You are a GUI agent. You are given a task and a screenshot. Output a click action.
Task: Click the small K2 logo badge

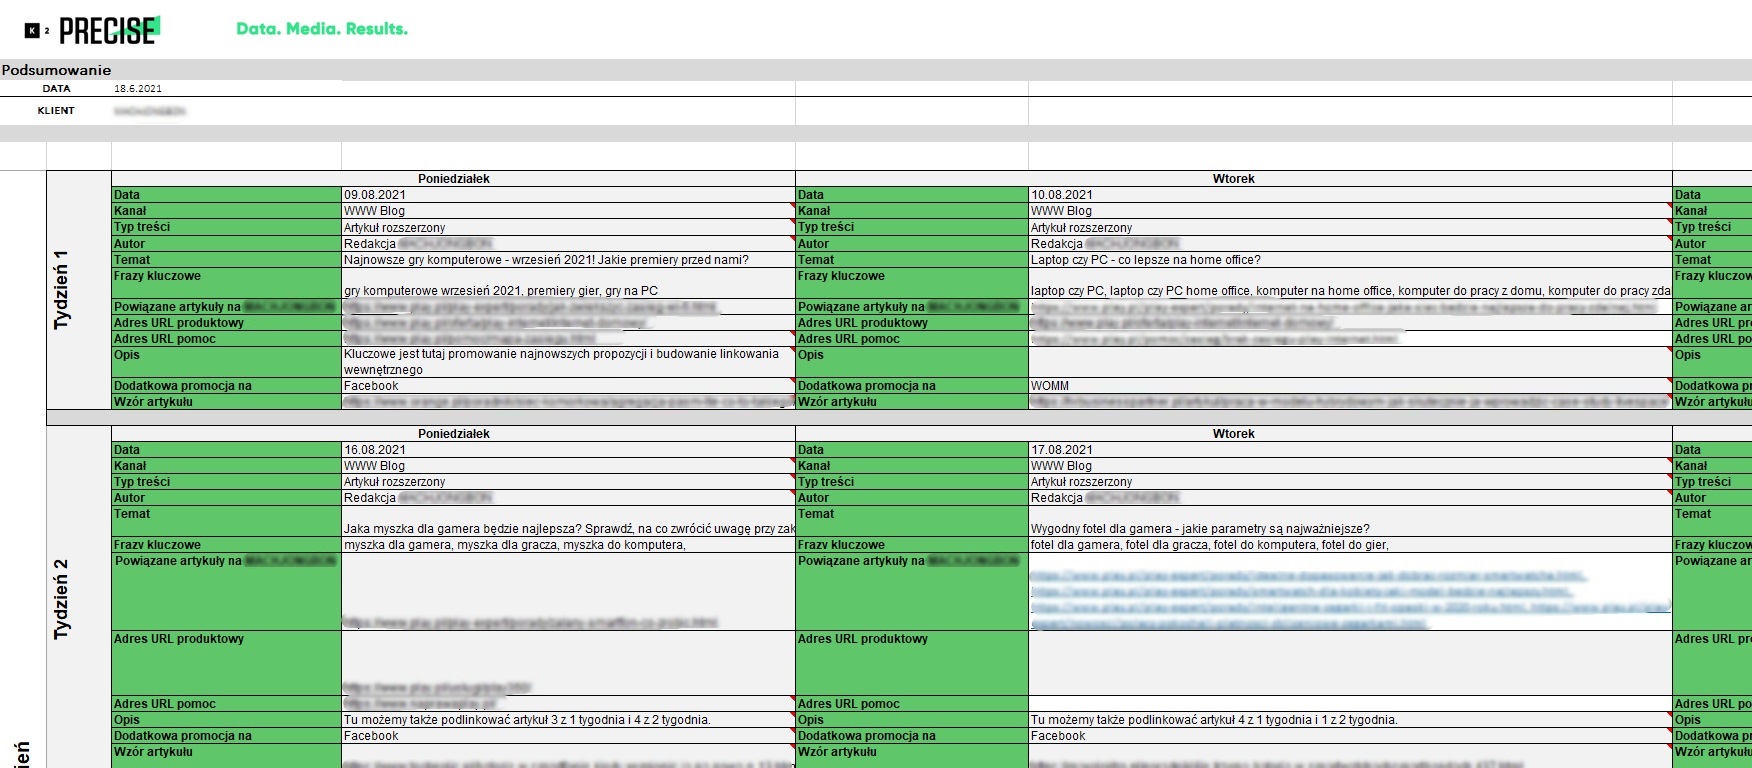pyautogui.click(x=36, y=31)
